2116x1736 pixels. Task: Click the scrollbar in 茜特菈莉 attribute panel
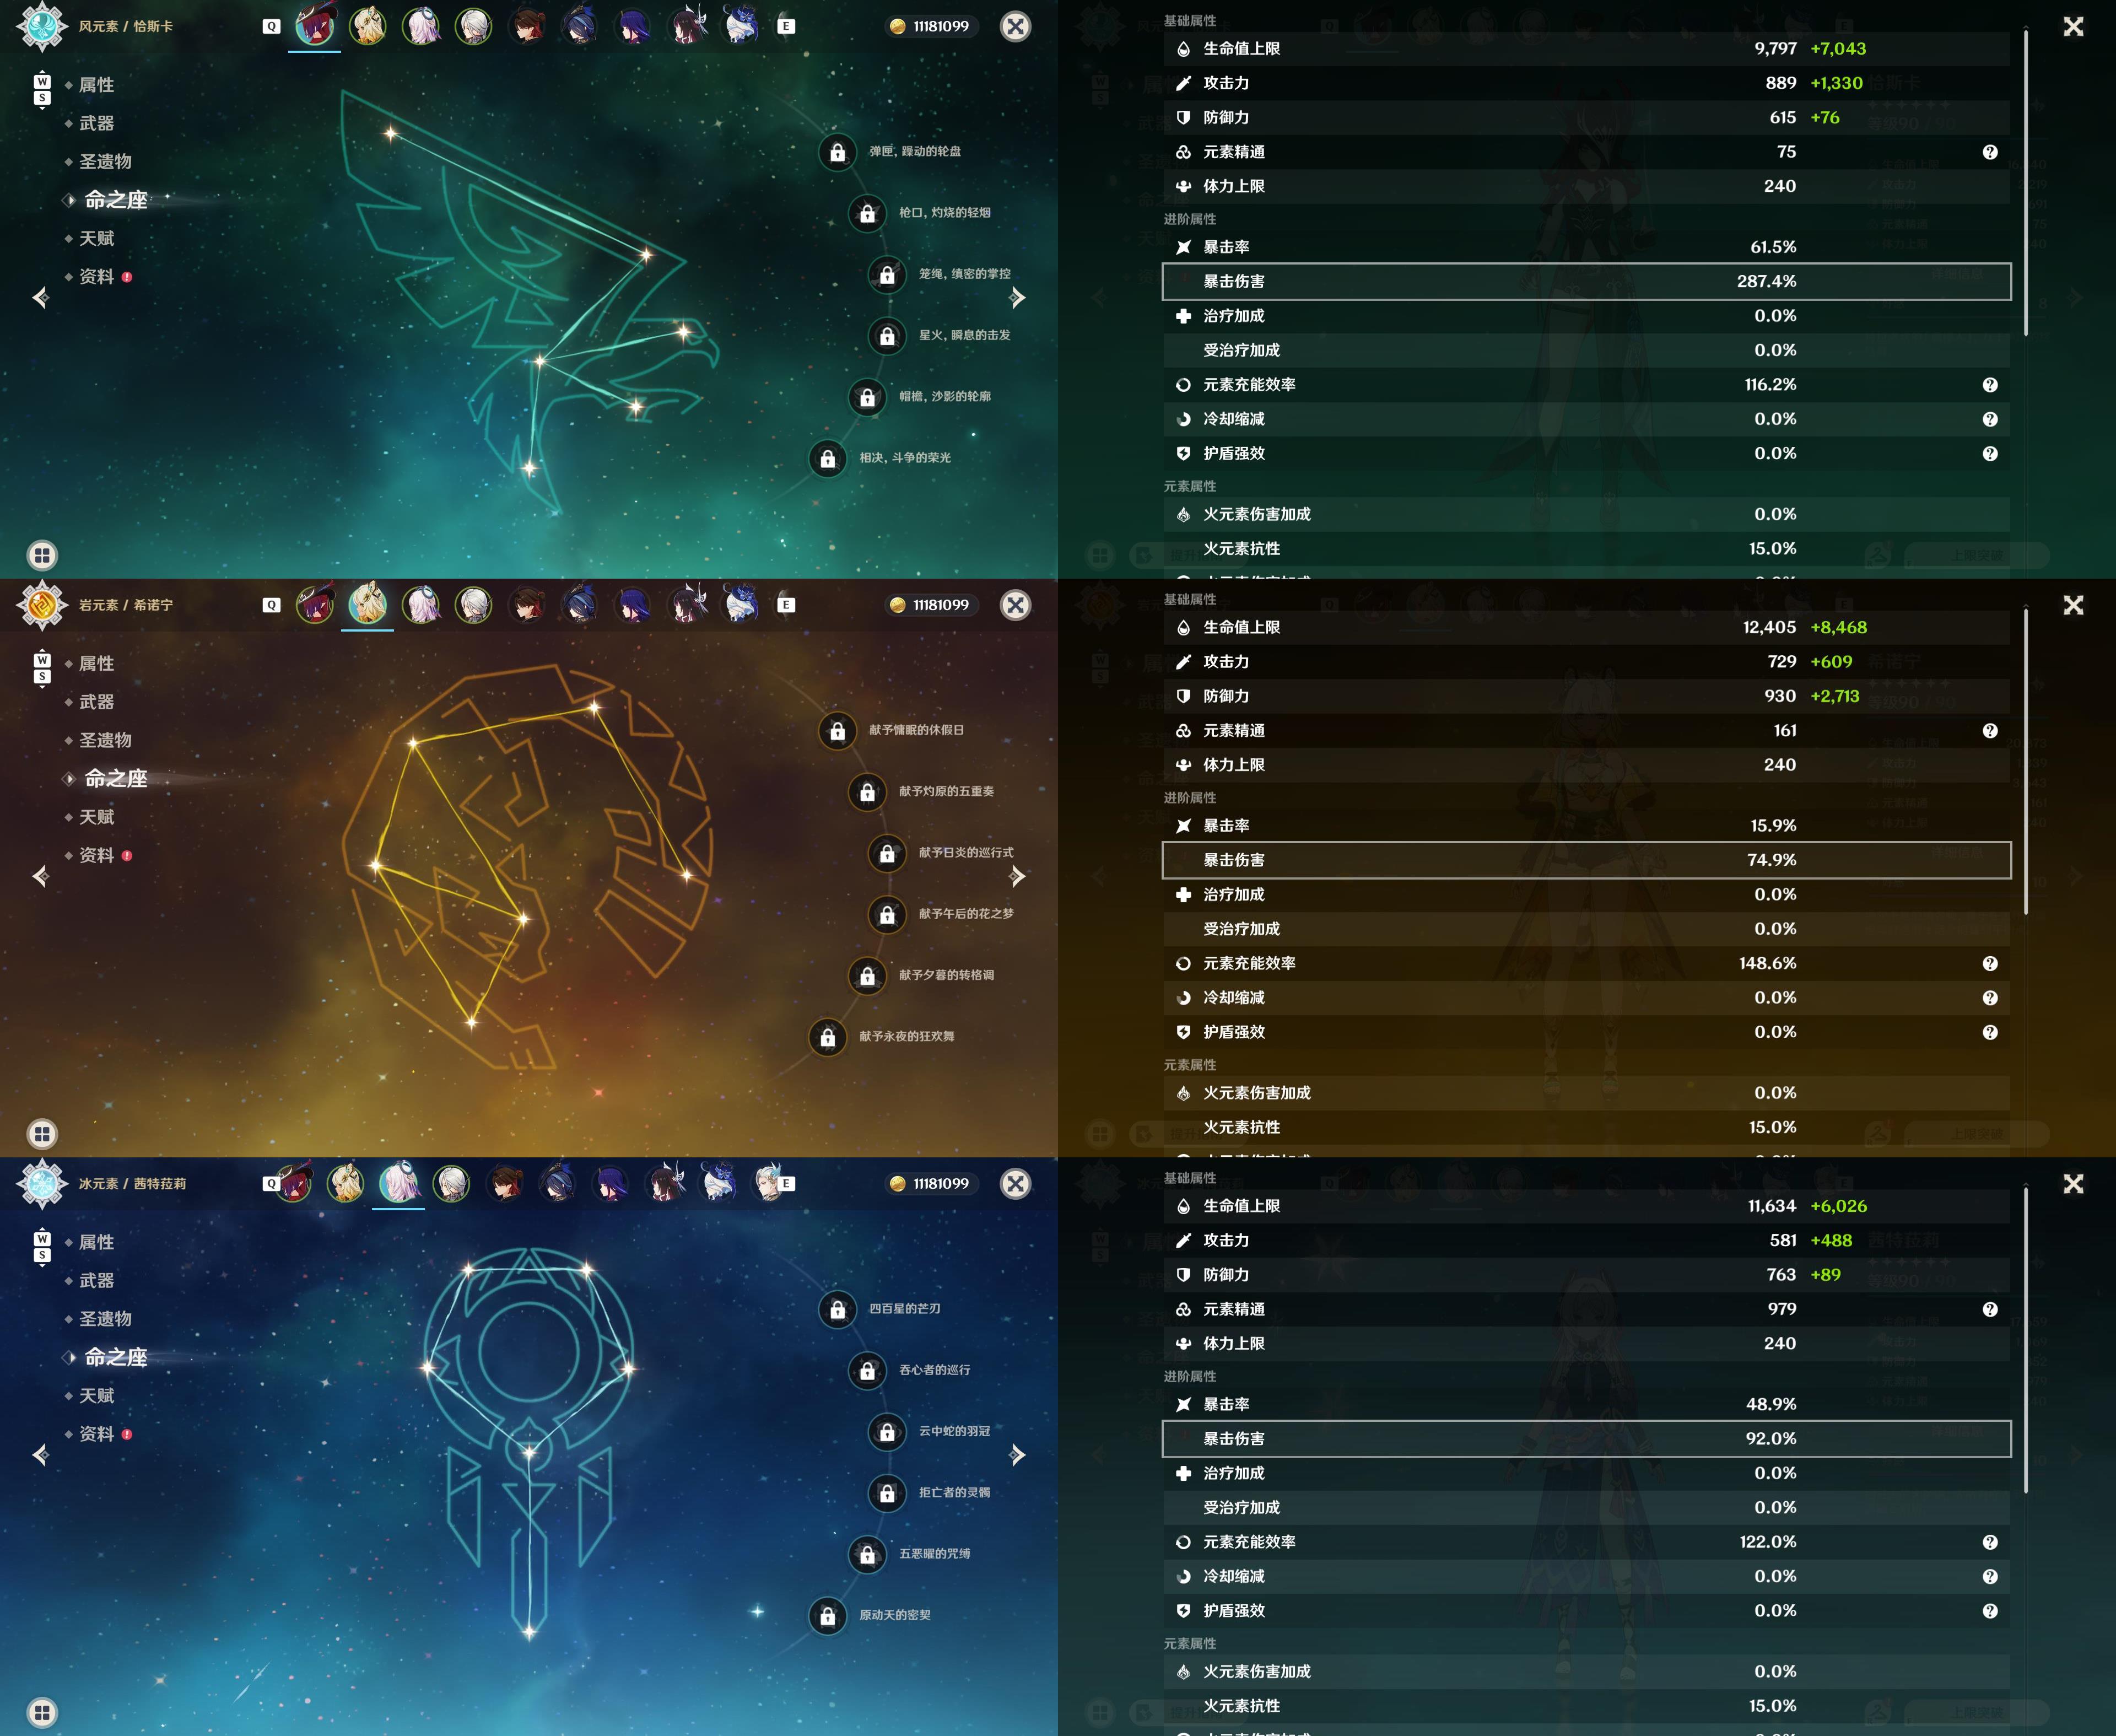click(2026, 1340)
